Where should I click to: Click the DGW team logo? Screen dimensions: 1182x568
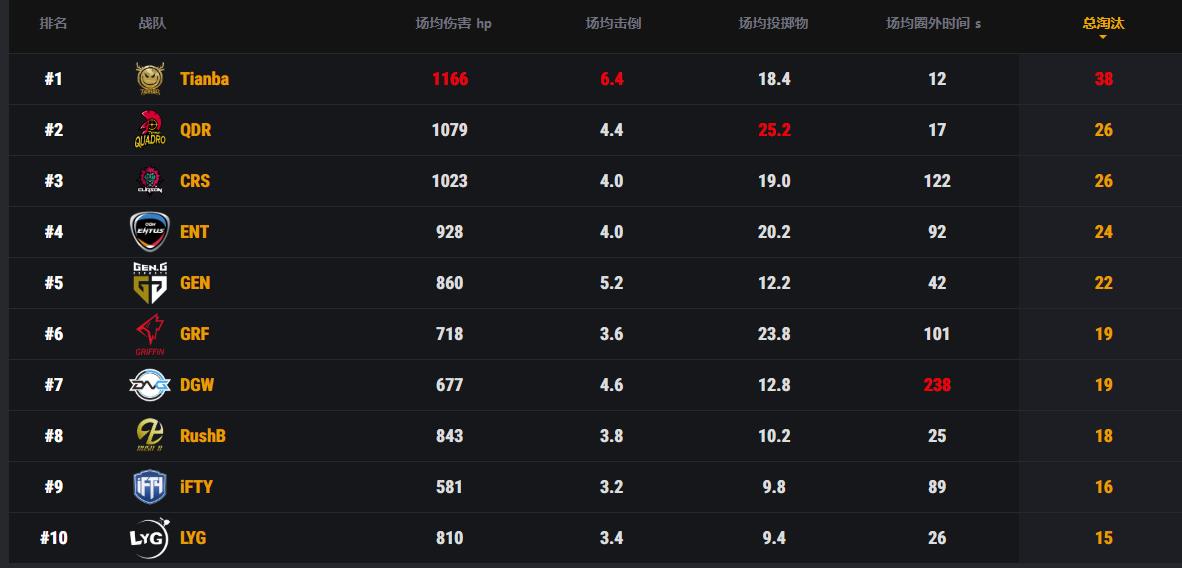(150, 385)
